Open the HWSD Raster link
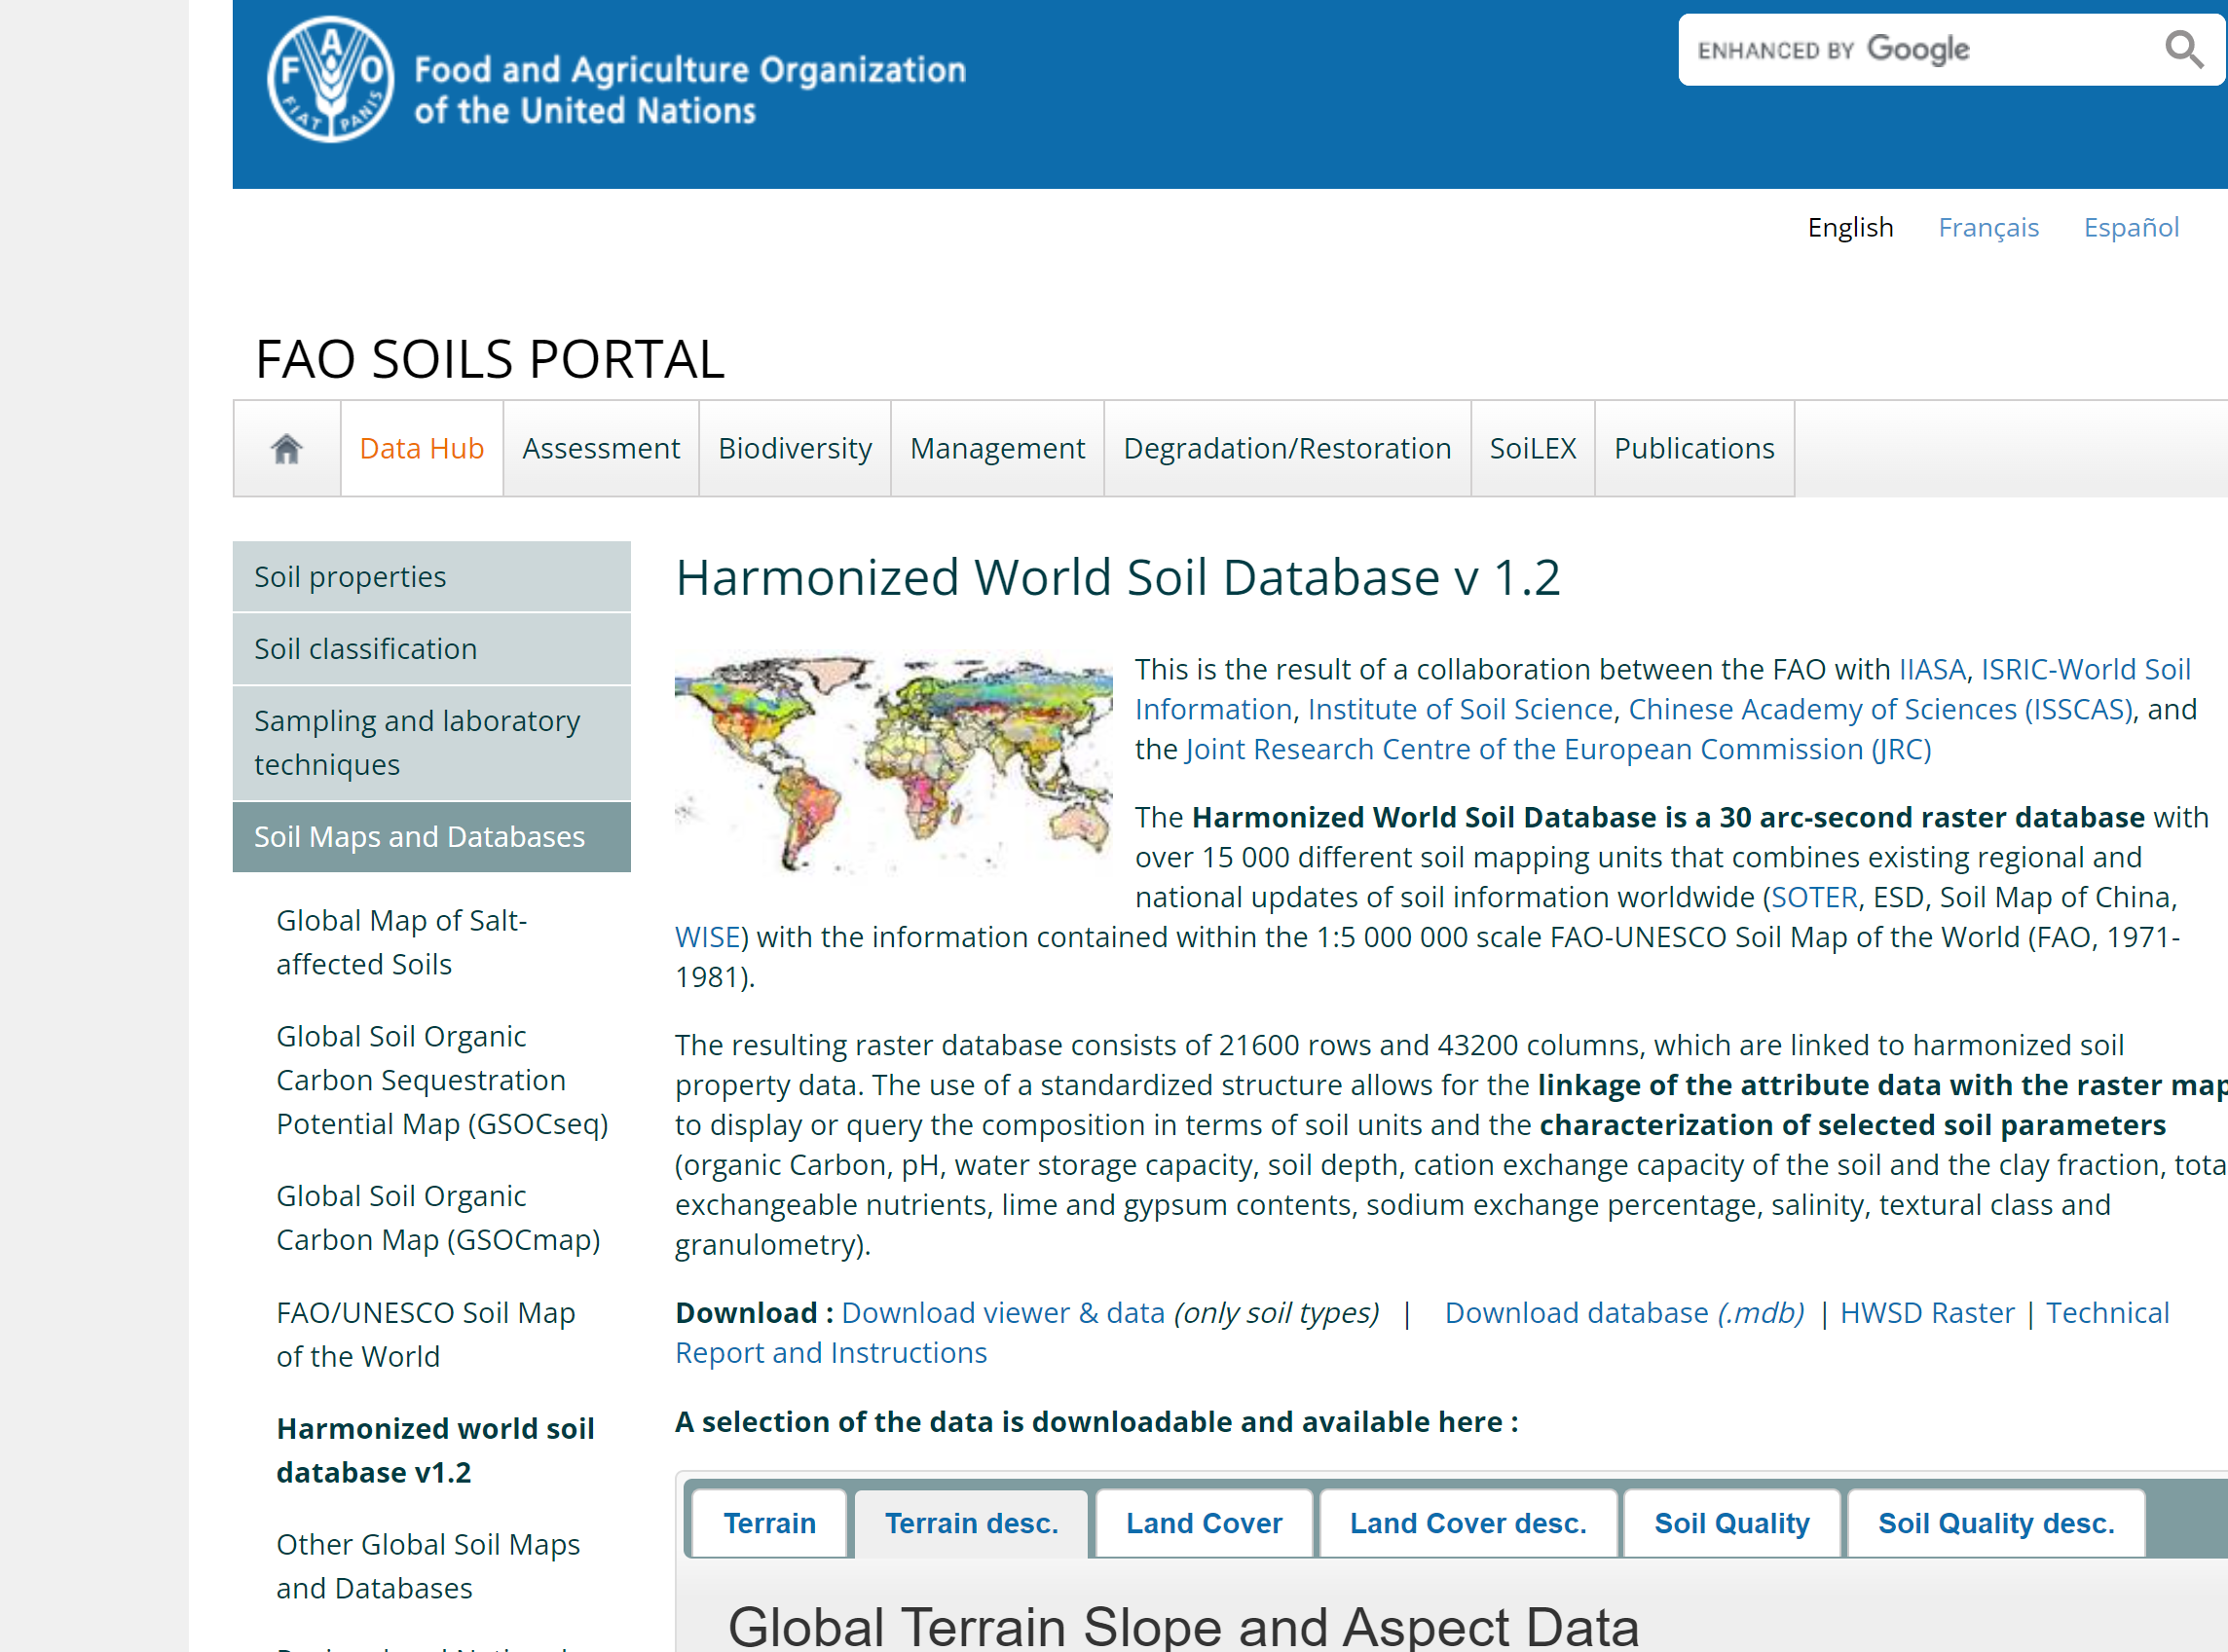 1927,1313
